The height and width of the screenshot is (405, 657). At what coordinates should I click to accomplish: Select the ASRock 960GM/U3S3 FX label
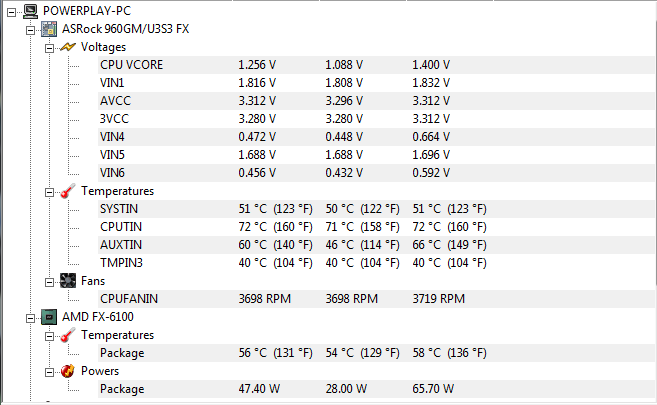[125, 29]
